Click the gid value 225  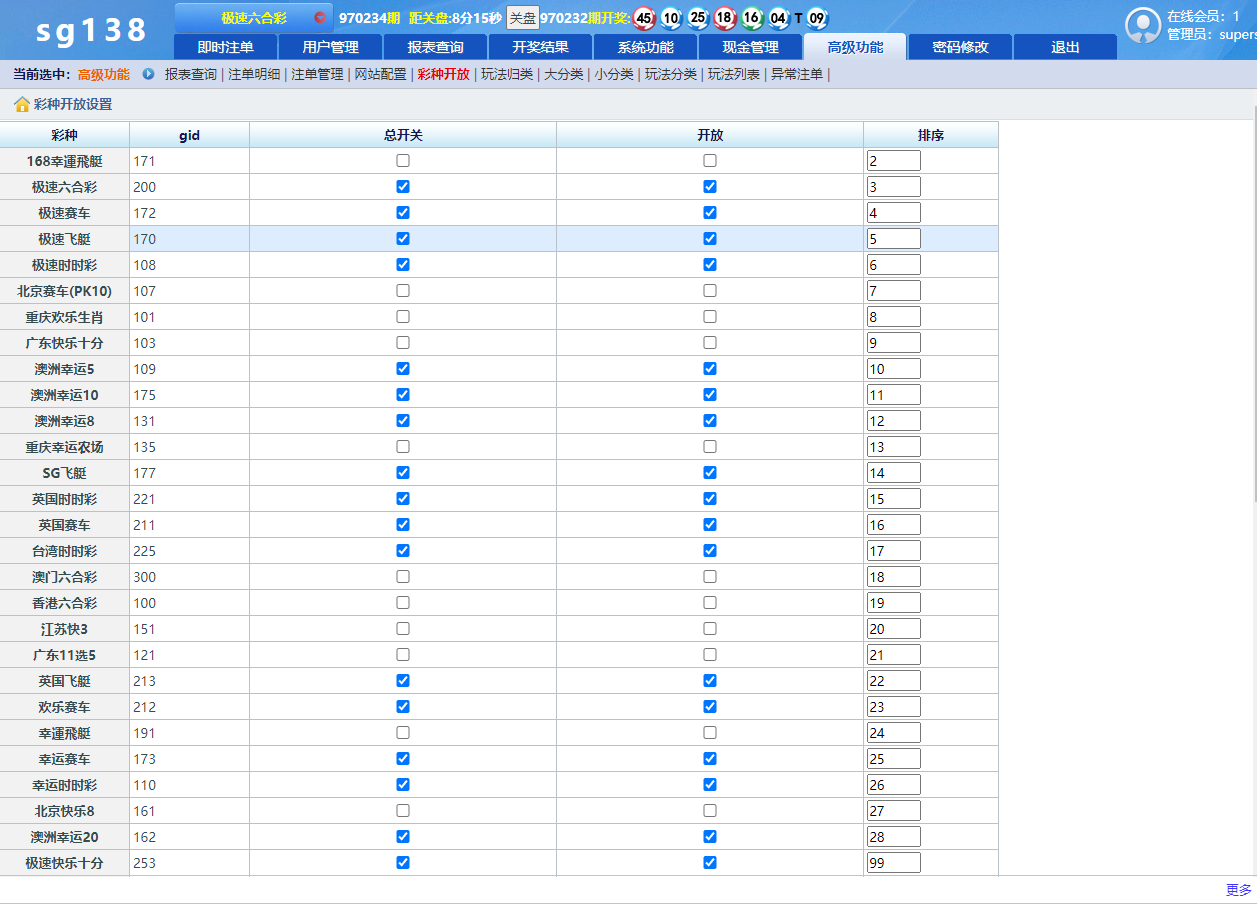144,551
